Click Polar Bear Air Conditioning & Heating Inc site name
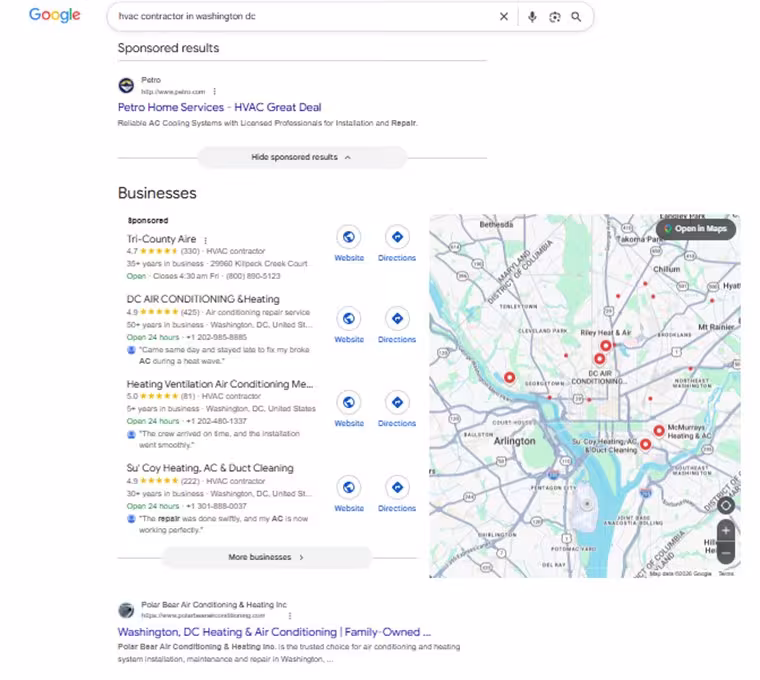 214,604
